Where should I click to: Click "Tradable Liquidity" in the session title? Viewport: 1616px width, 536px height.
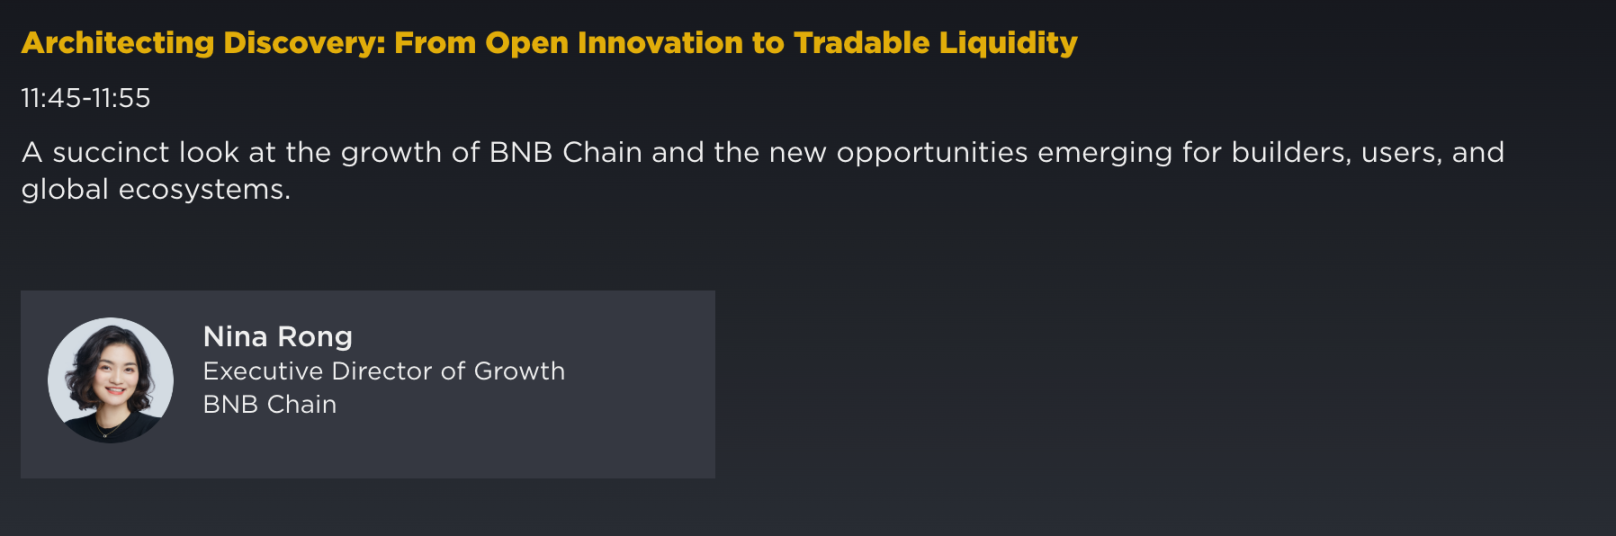[x=935, y=43]
